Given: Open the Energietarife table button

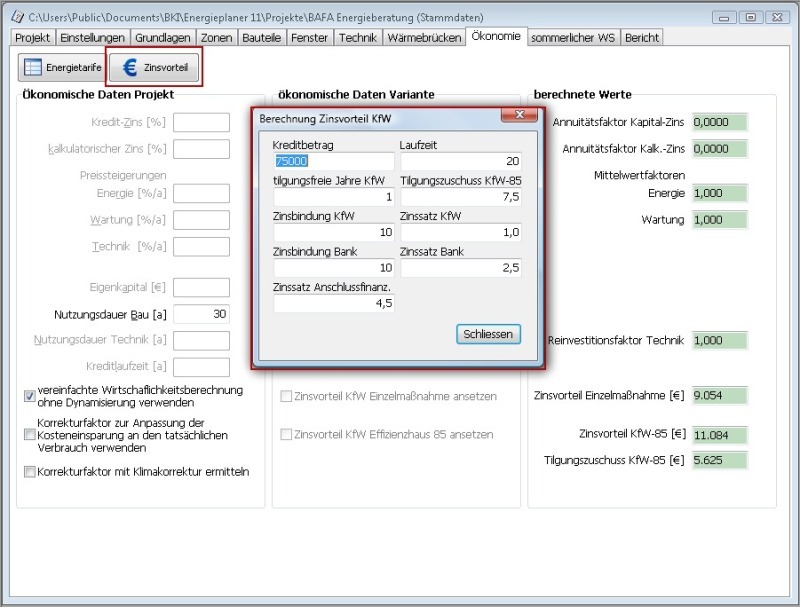Looking at the screenshot, I should click(x=61, y=67).
